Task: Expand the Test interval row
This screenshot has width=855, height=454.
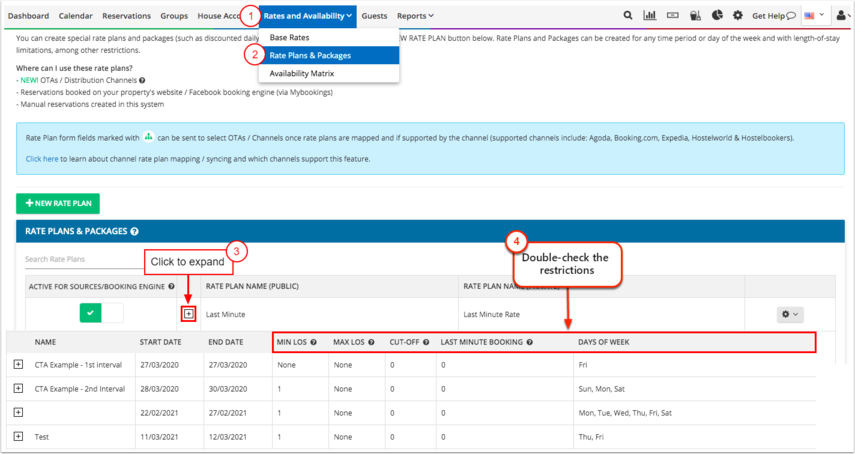Action: coord(18,436)
